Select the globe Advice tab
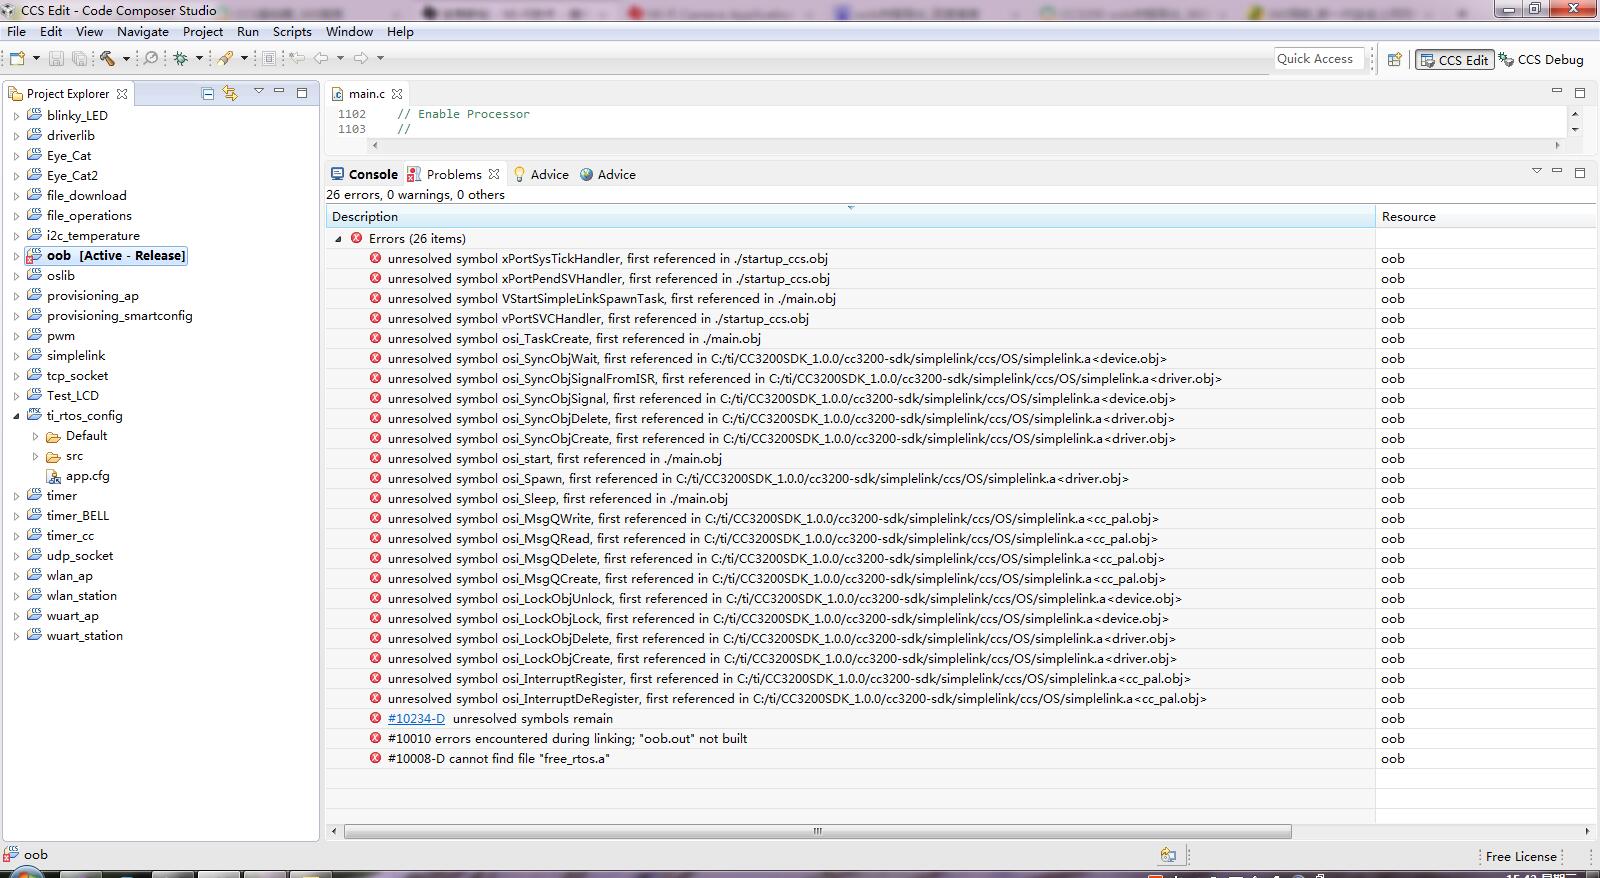1600x878 pixels. [607, 174]
